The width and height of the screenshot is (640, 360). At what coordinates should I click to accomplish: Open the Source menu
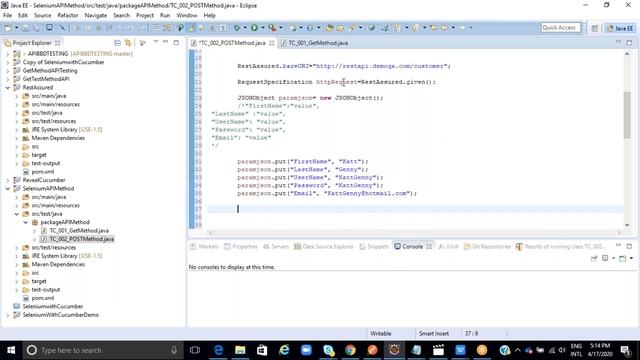(x=42, y=16)
